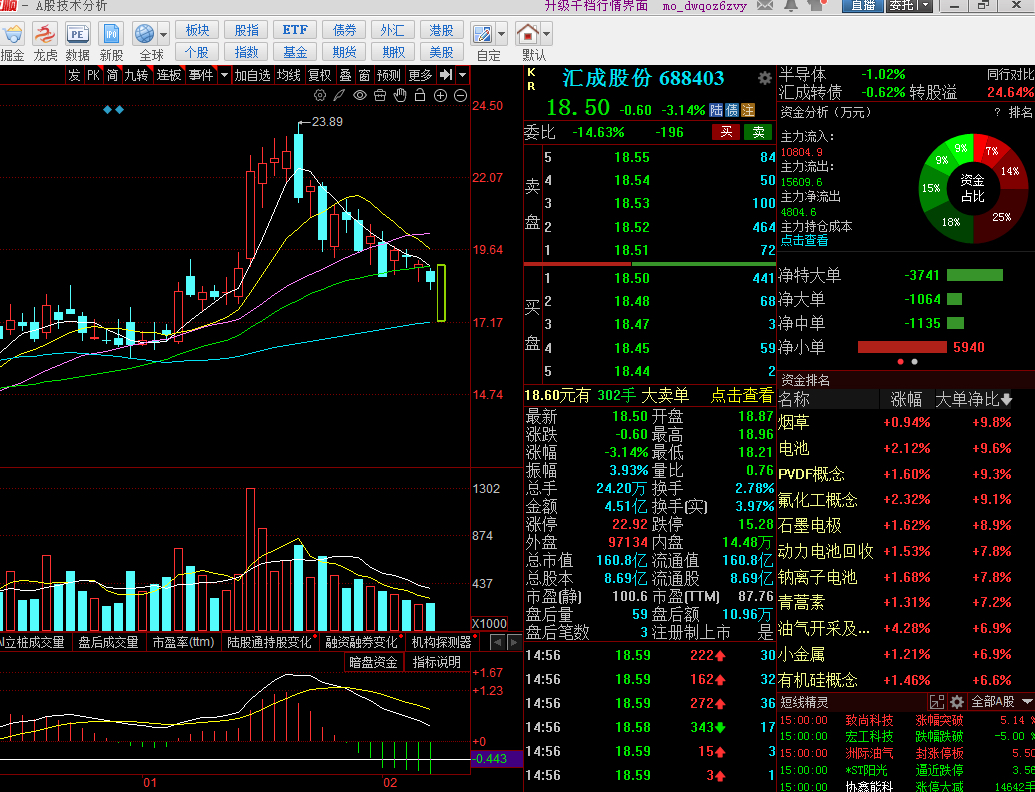Show the previous indicator tabs with left arrow
The height and width of the screenshot is (792, 1035).
(x=498, y=642)
